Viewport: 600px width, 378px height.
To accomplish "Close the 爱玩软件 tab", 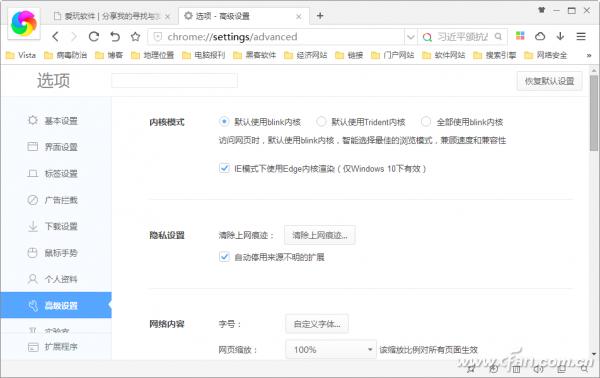I will 167,16.
